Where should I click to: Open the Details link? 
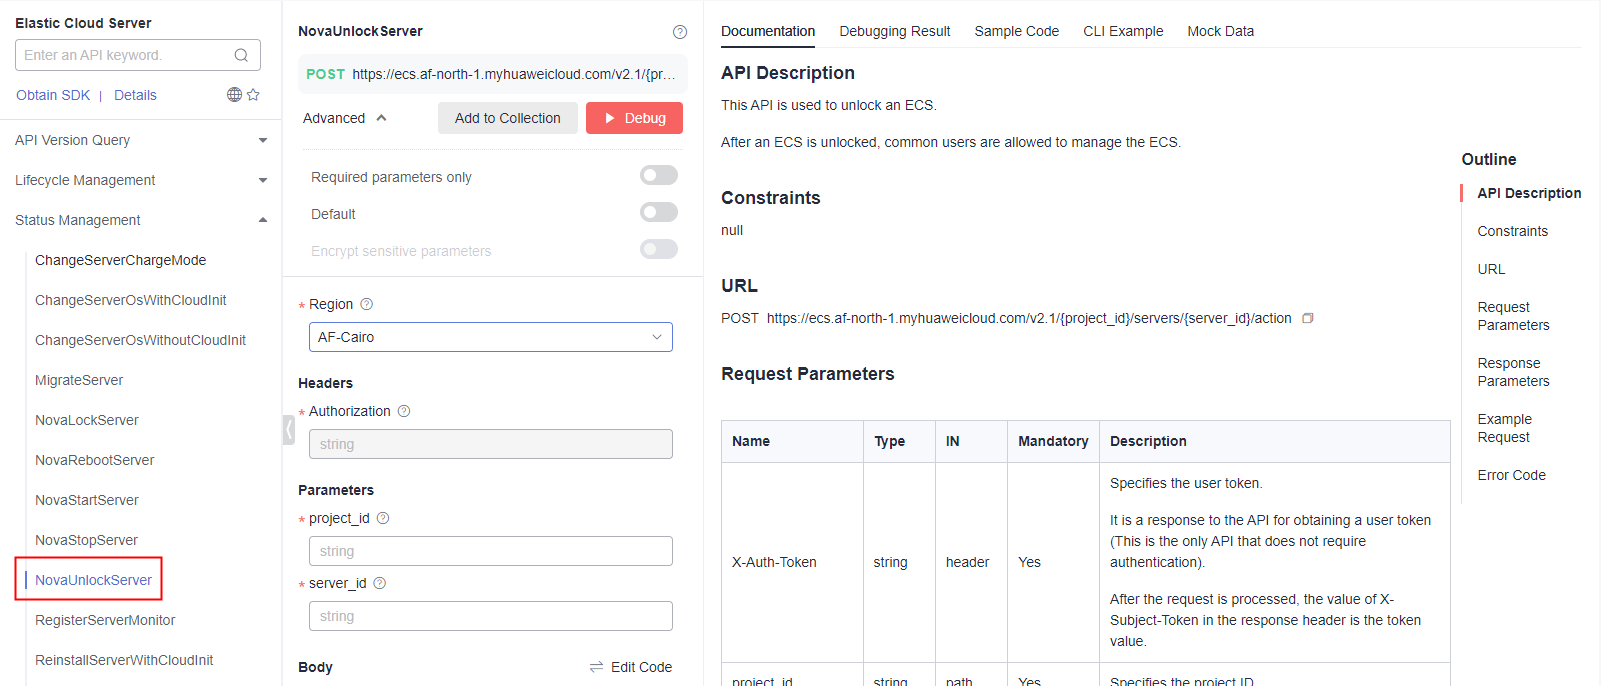[135, 95]
